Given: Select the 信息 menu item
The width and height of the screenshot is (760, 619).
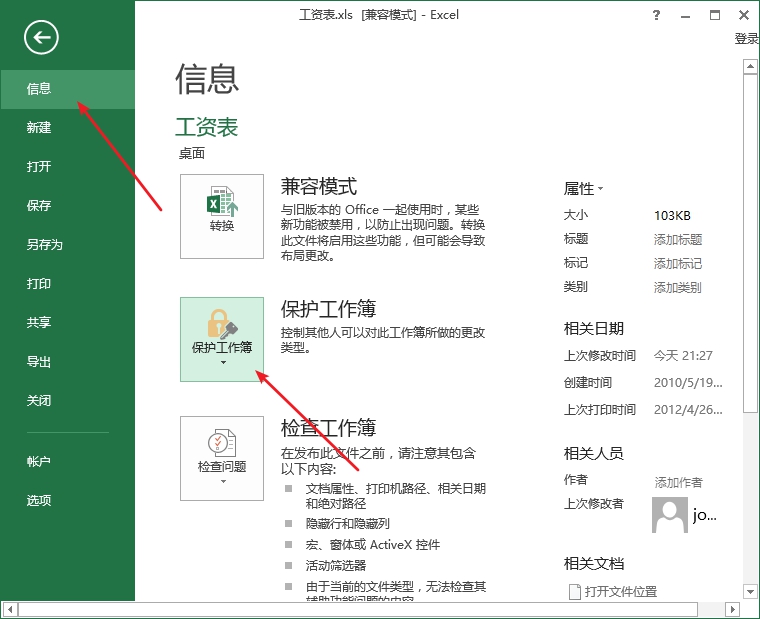Looking at the screenshot, I should (x=67, y=89).
